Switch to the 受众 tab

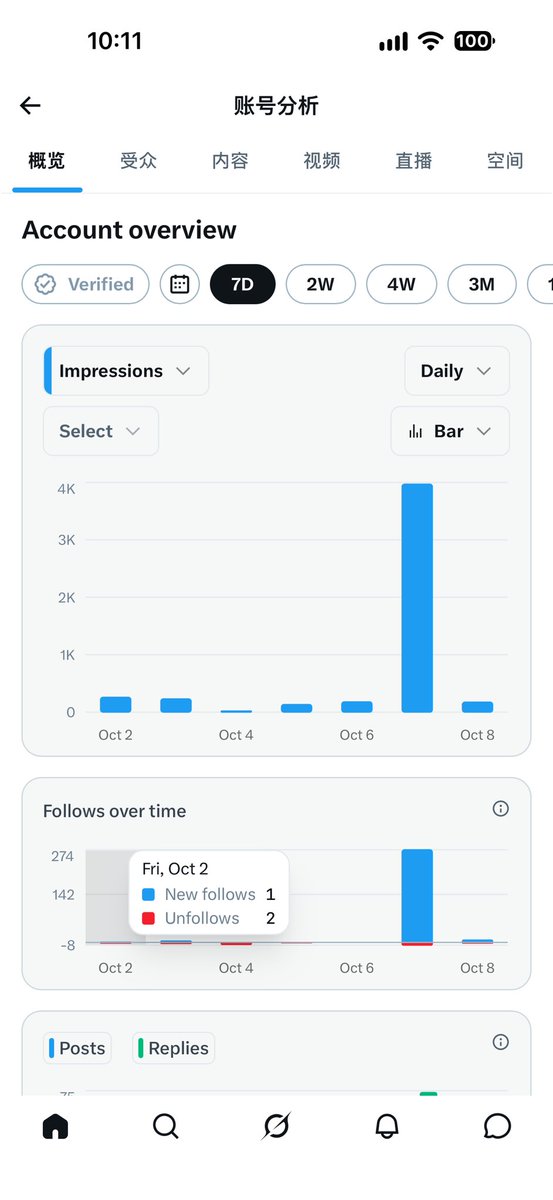(139, 160)
